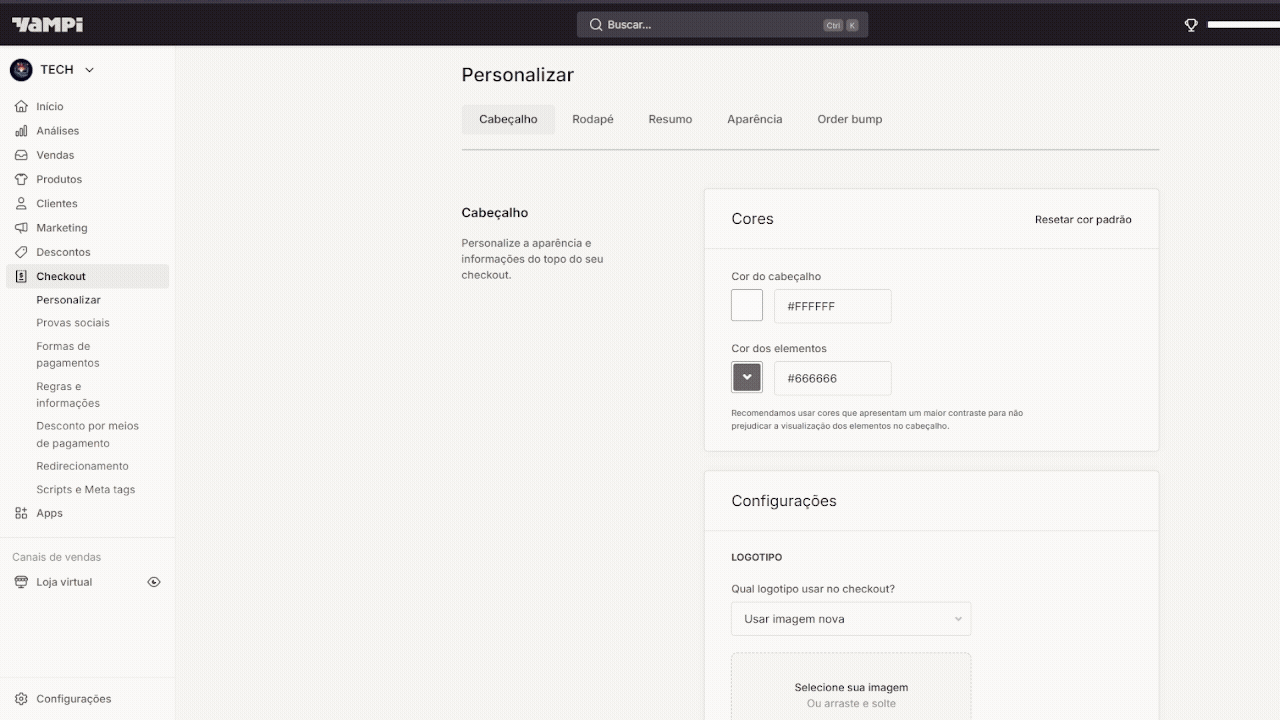The image size is (1280, 720).
Task: Click Resetar cor padrão link
Action: (1083, 219)
